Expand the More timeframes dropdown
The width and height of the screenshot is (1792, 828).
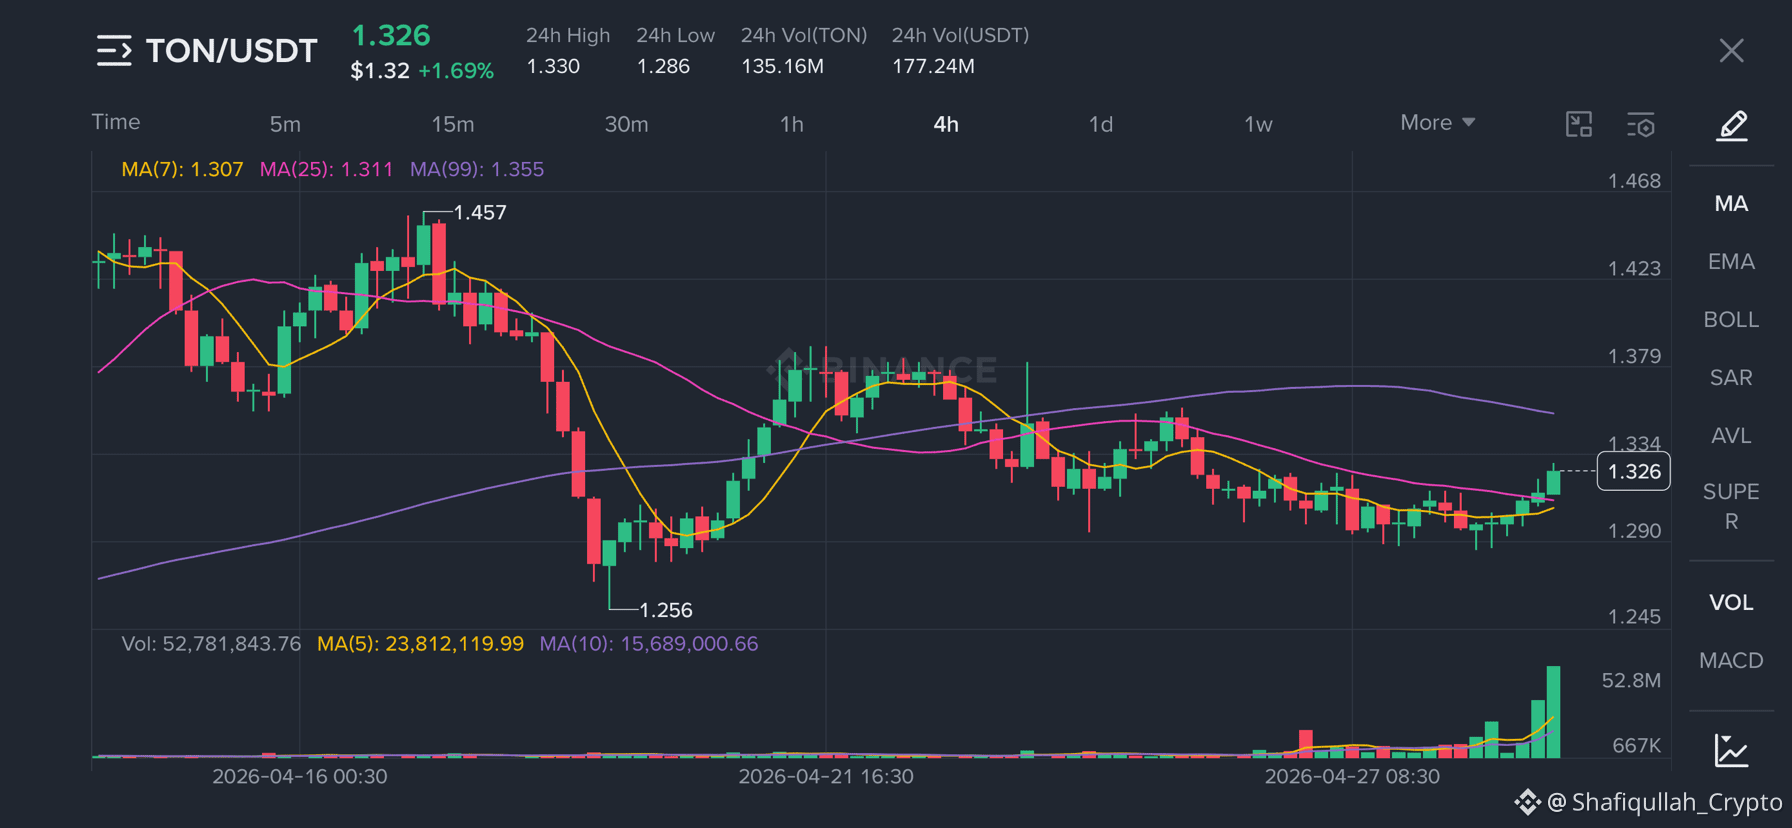tap(1438, 122)
